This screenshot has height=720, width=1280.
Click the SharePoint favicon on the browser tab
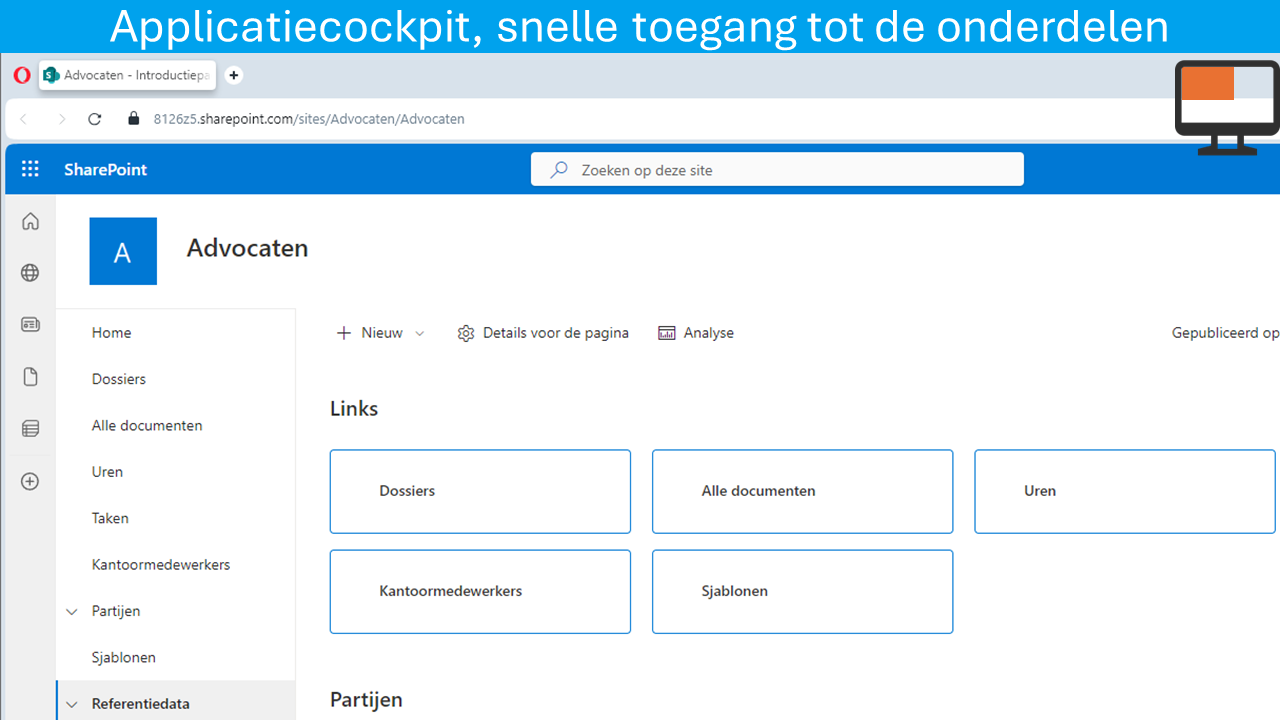pos(52,75)
